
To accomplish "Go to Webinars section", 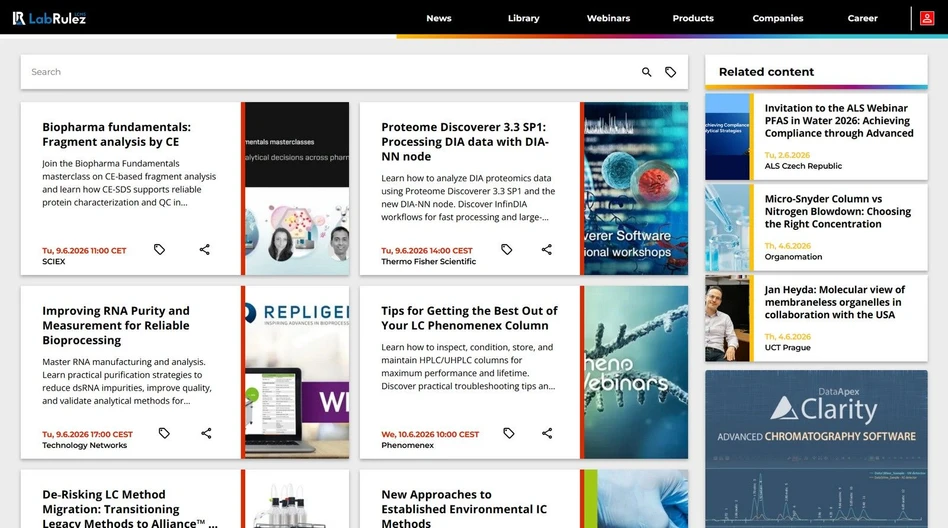I will tap(608, 18).
